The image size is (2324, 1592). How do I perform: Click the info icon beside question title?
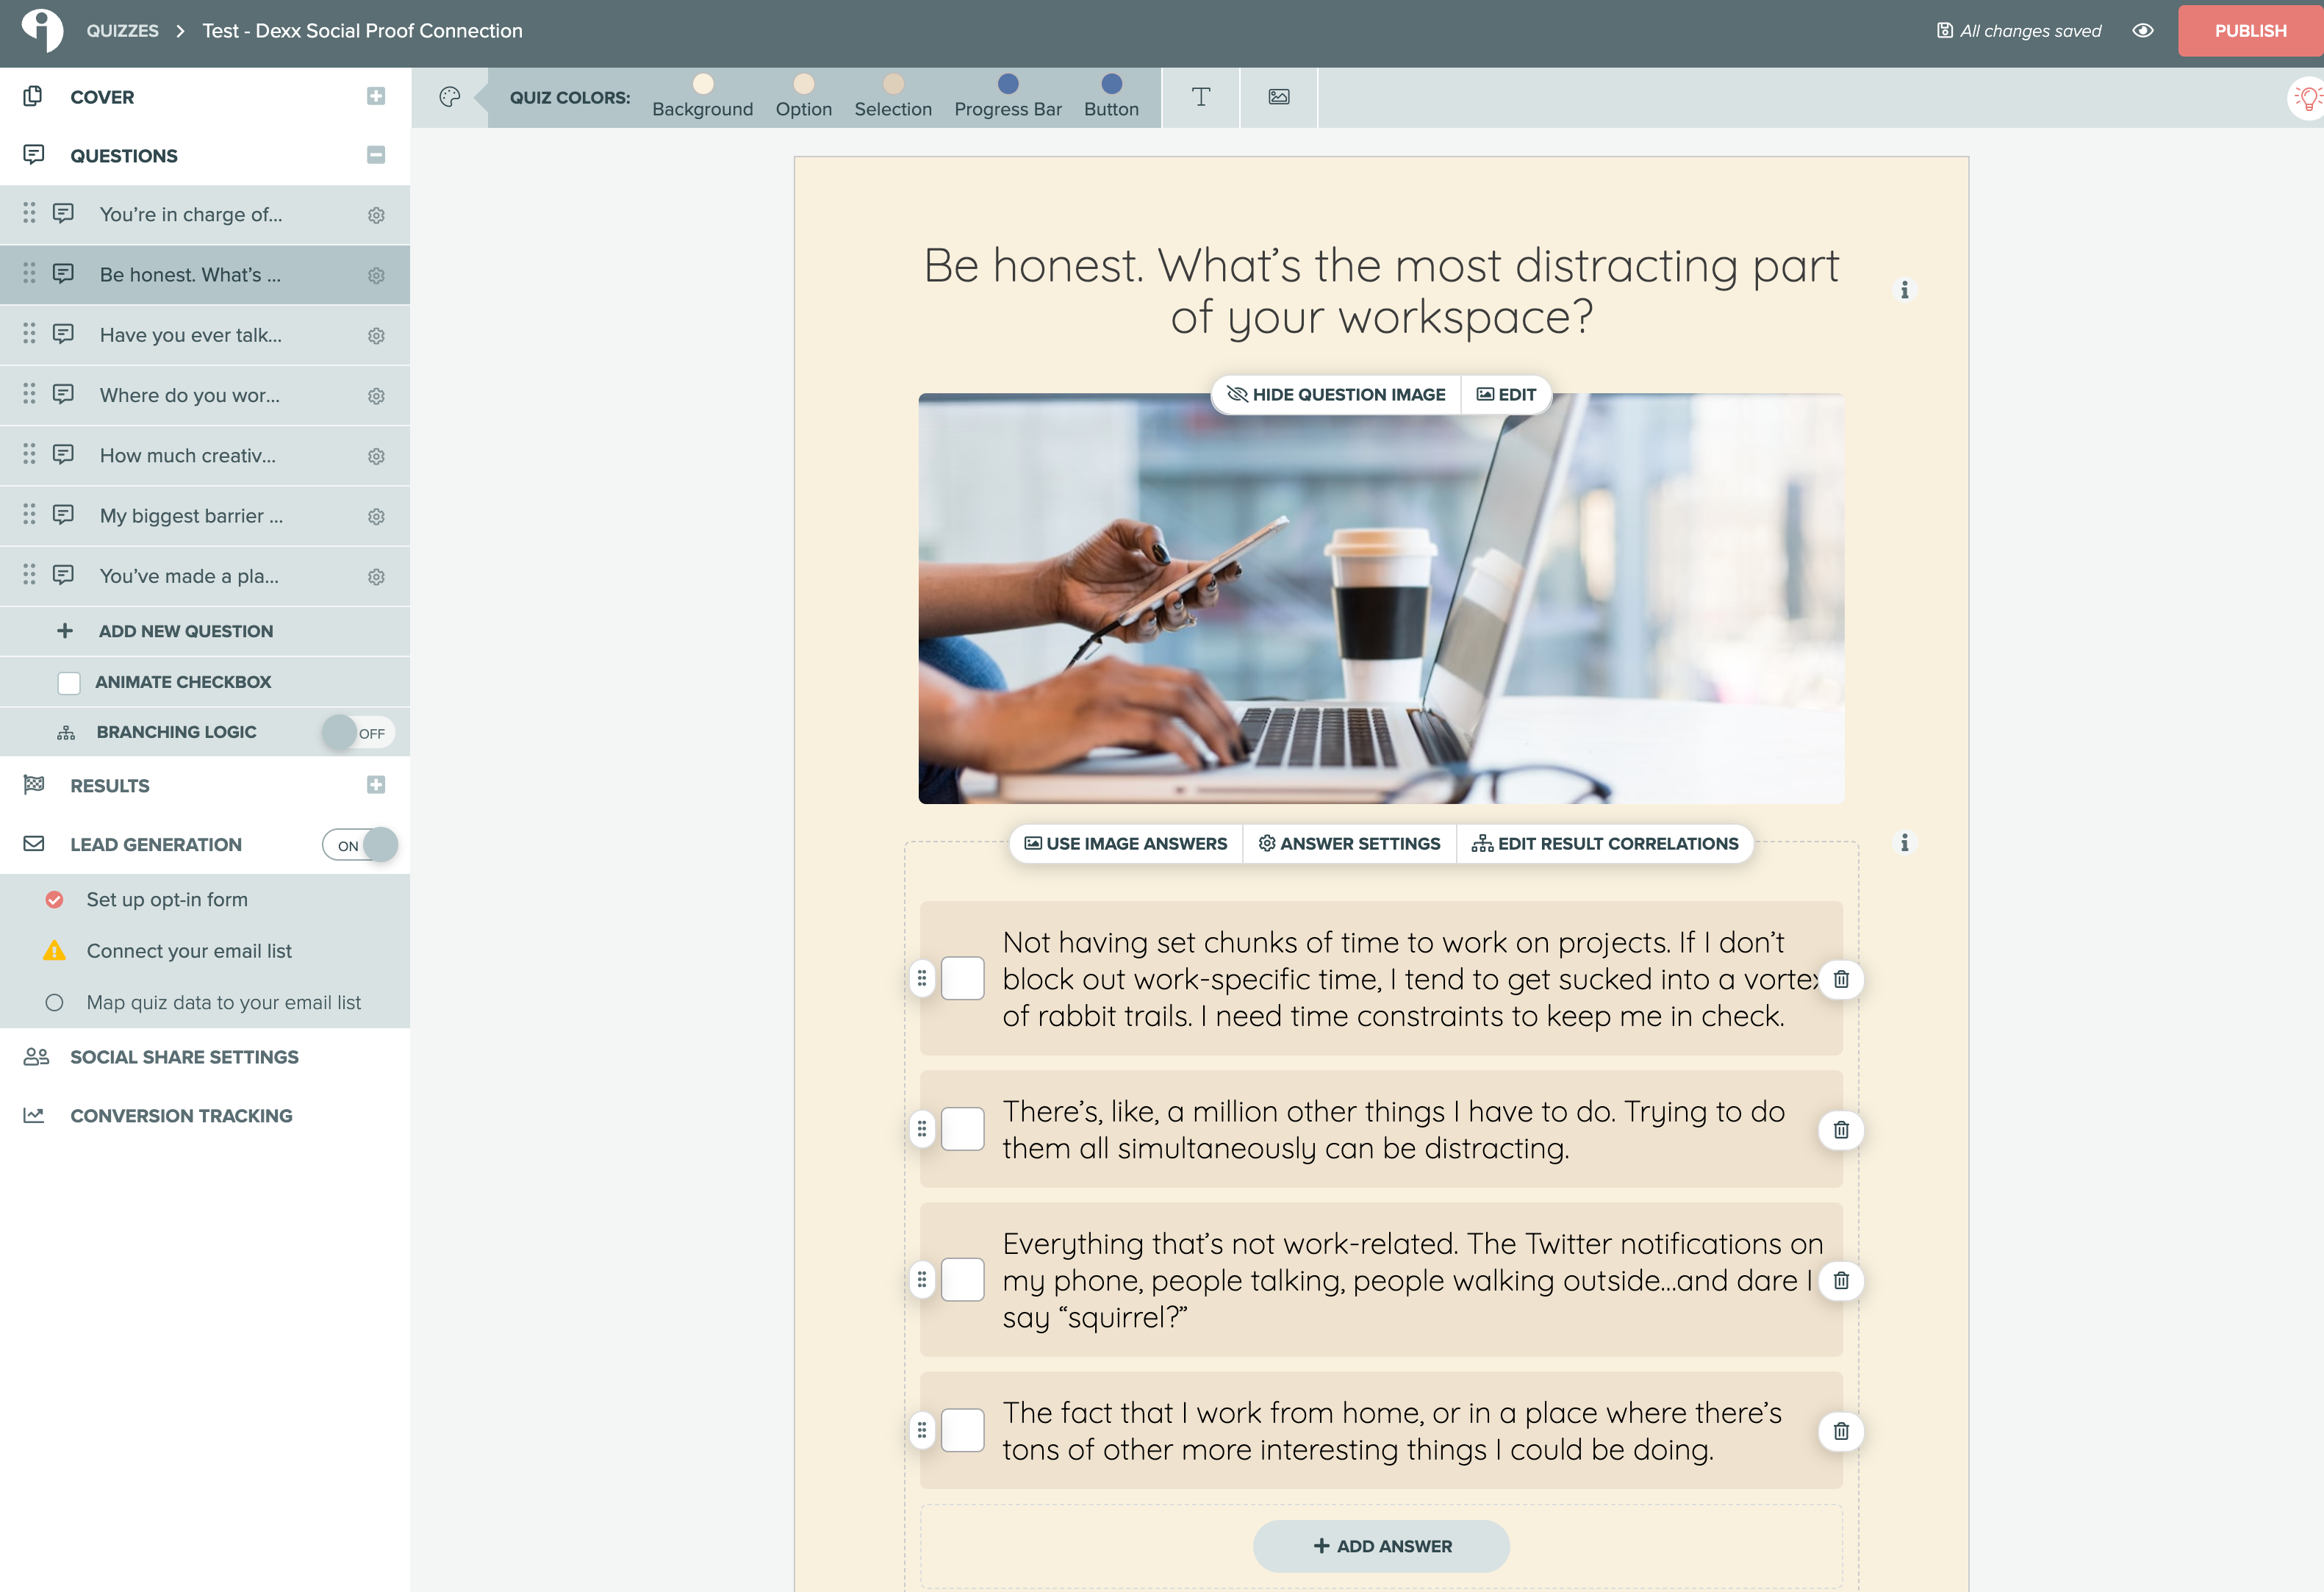(1904, 290)
